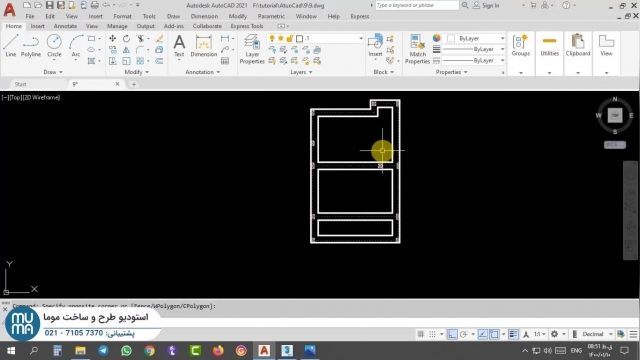The image size is (640, 360).
Task: Click the object color wheel swatch
Action: click(437, 38)
